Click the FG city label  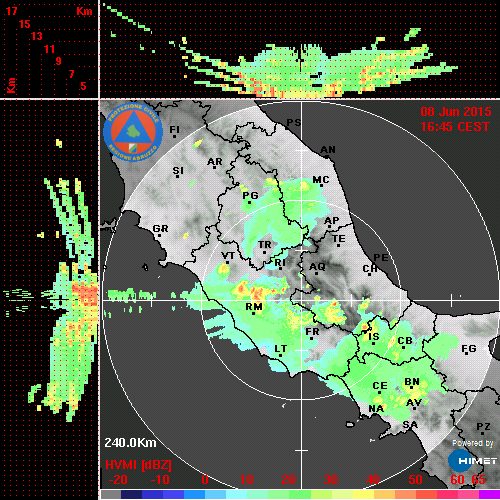469,349
